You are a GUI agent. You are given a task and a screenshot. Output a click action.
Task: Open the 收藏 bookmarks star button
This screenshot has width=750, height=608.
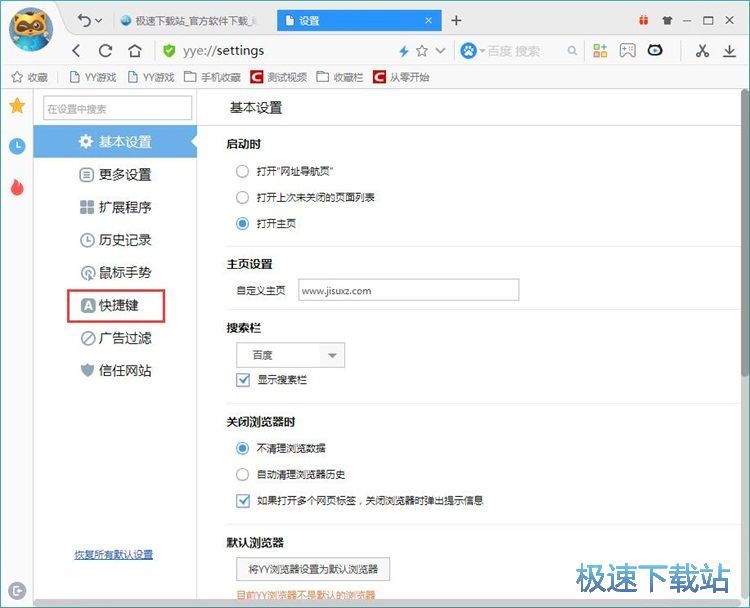30,77
